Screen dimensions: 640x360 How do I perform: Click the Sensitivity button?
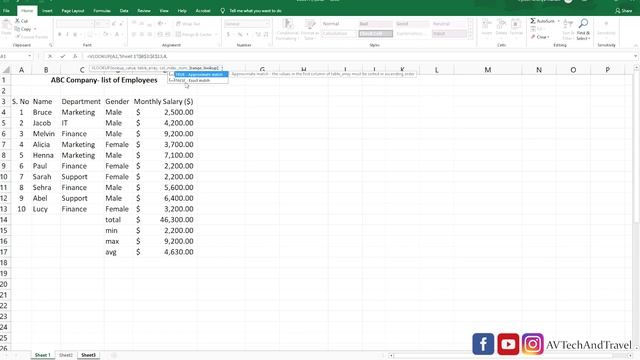click(606, 28)
